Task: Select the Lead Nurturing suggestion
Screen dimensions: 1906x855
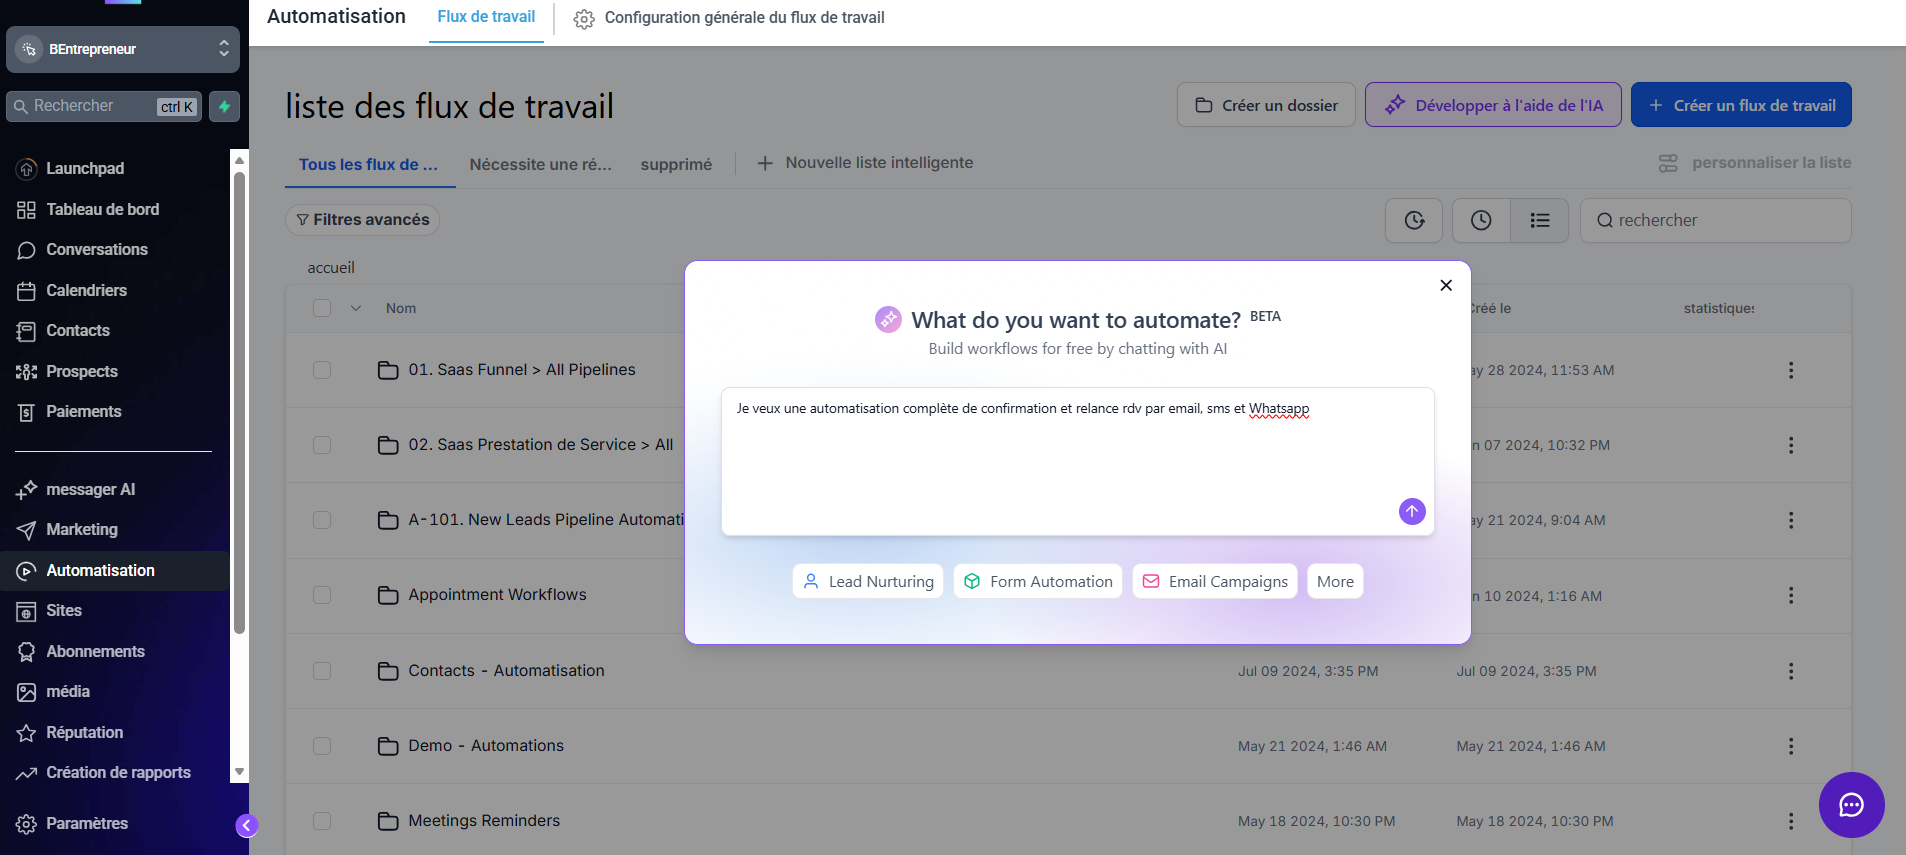Action: [x=868, y=582]
